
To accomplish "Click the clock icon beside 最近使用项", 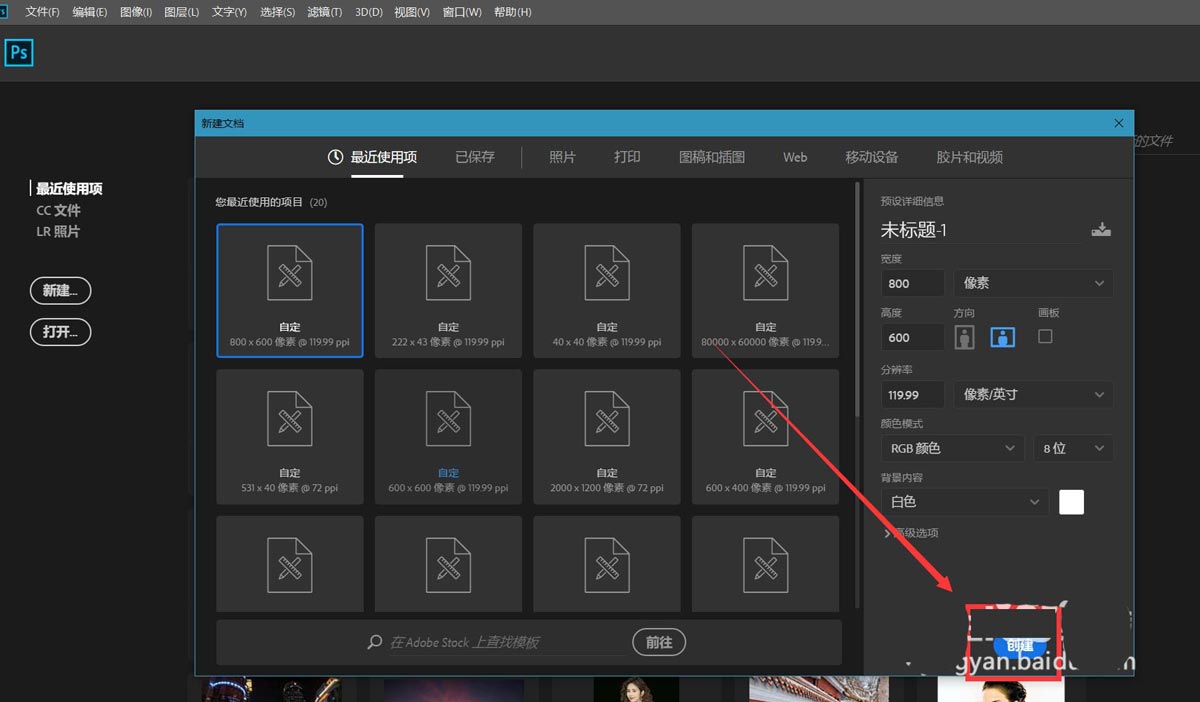I will click(334, 157).
